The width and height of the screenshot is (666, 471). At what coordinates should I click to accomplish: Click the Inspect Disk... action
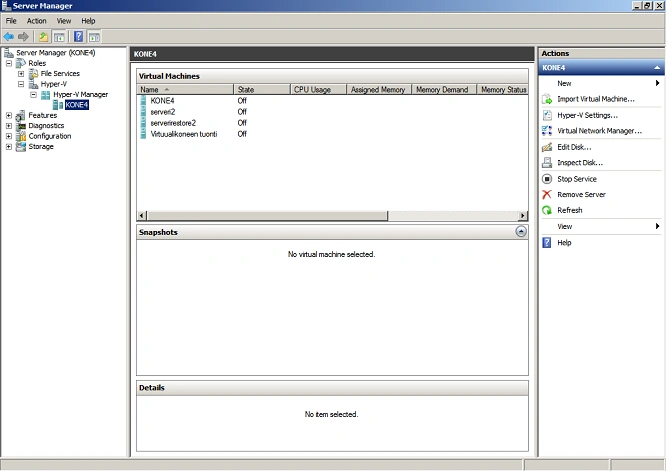pos(580,163)
